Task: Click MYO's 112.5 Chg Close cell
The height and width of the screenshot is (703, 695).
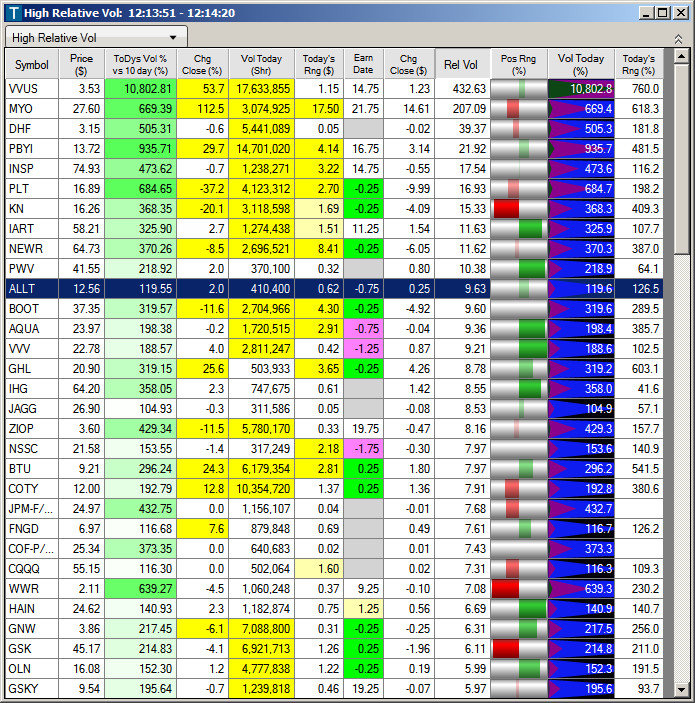Action: point(203,108)
